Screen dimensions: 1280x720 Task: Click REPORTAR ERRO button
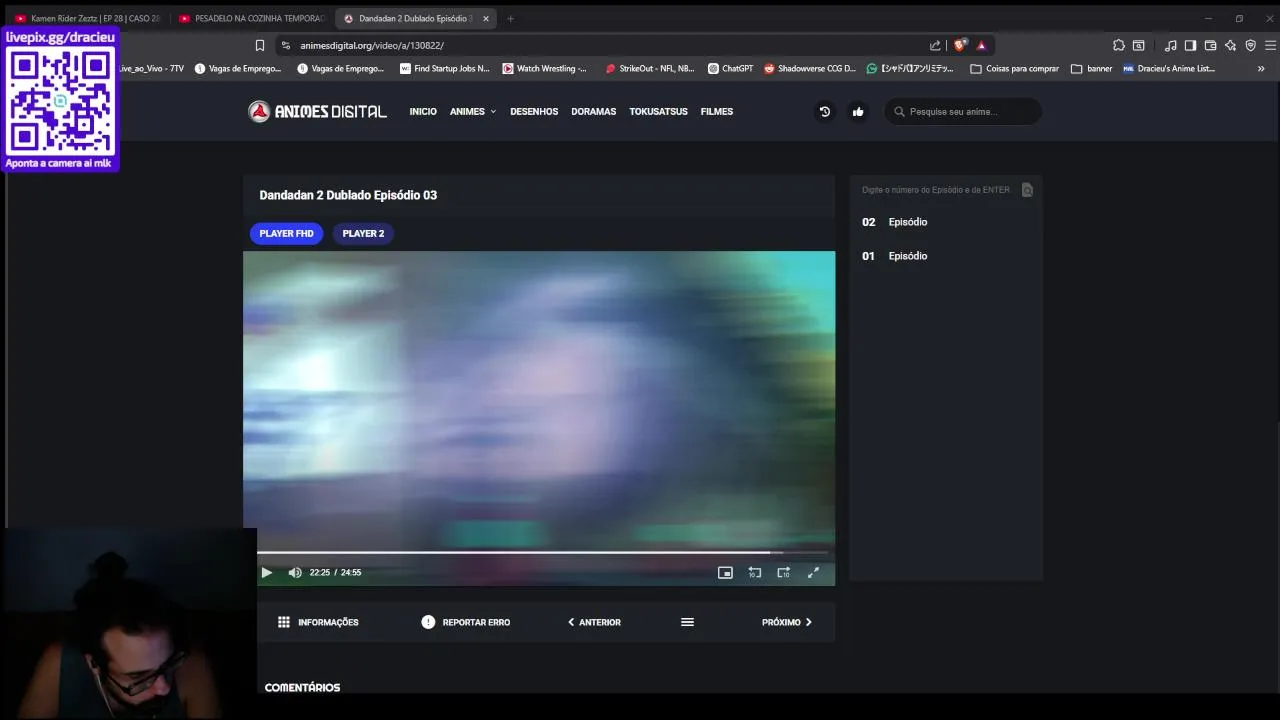click(x=466, y=622)
